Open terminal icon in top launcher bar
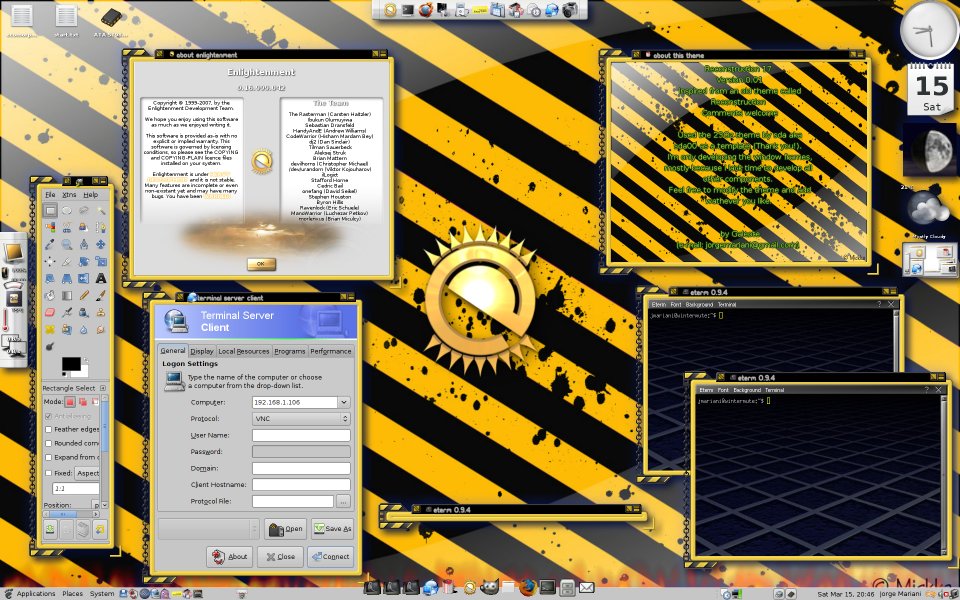The width and height of the screenshot is (960, 600). [x=407, y=10]
